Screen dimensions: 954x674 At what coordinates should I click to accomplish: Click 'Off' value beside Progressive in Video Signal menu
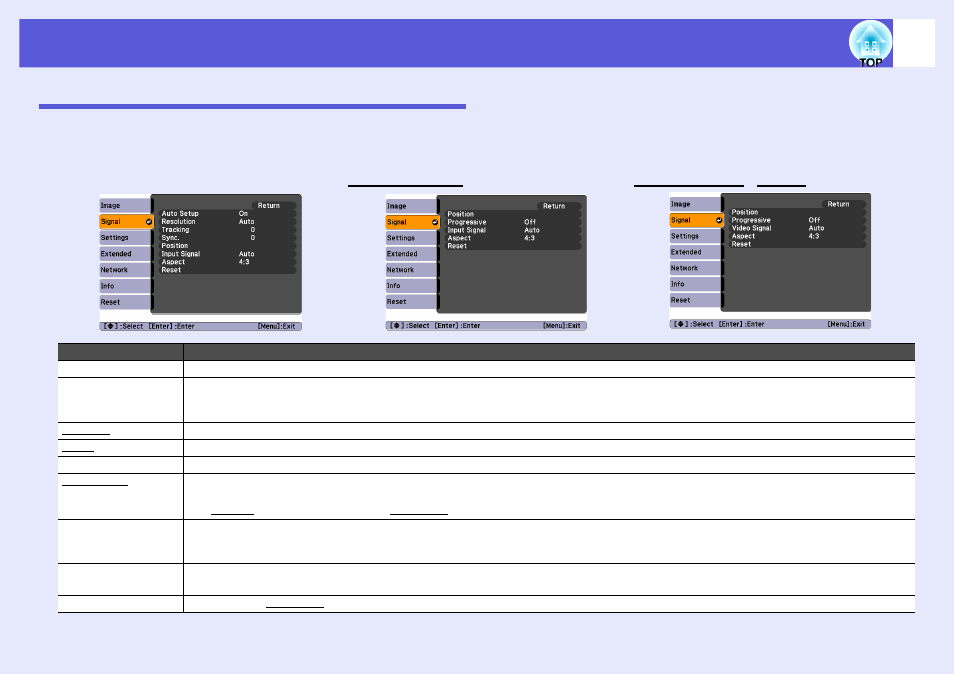pos(814,220)
